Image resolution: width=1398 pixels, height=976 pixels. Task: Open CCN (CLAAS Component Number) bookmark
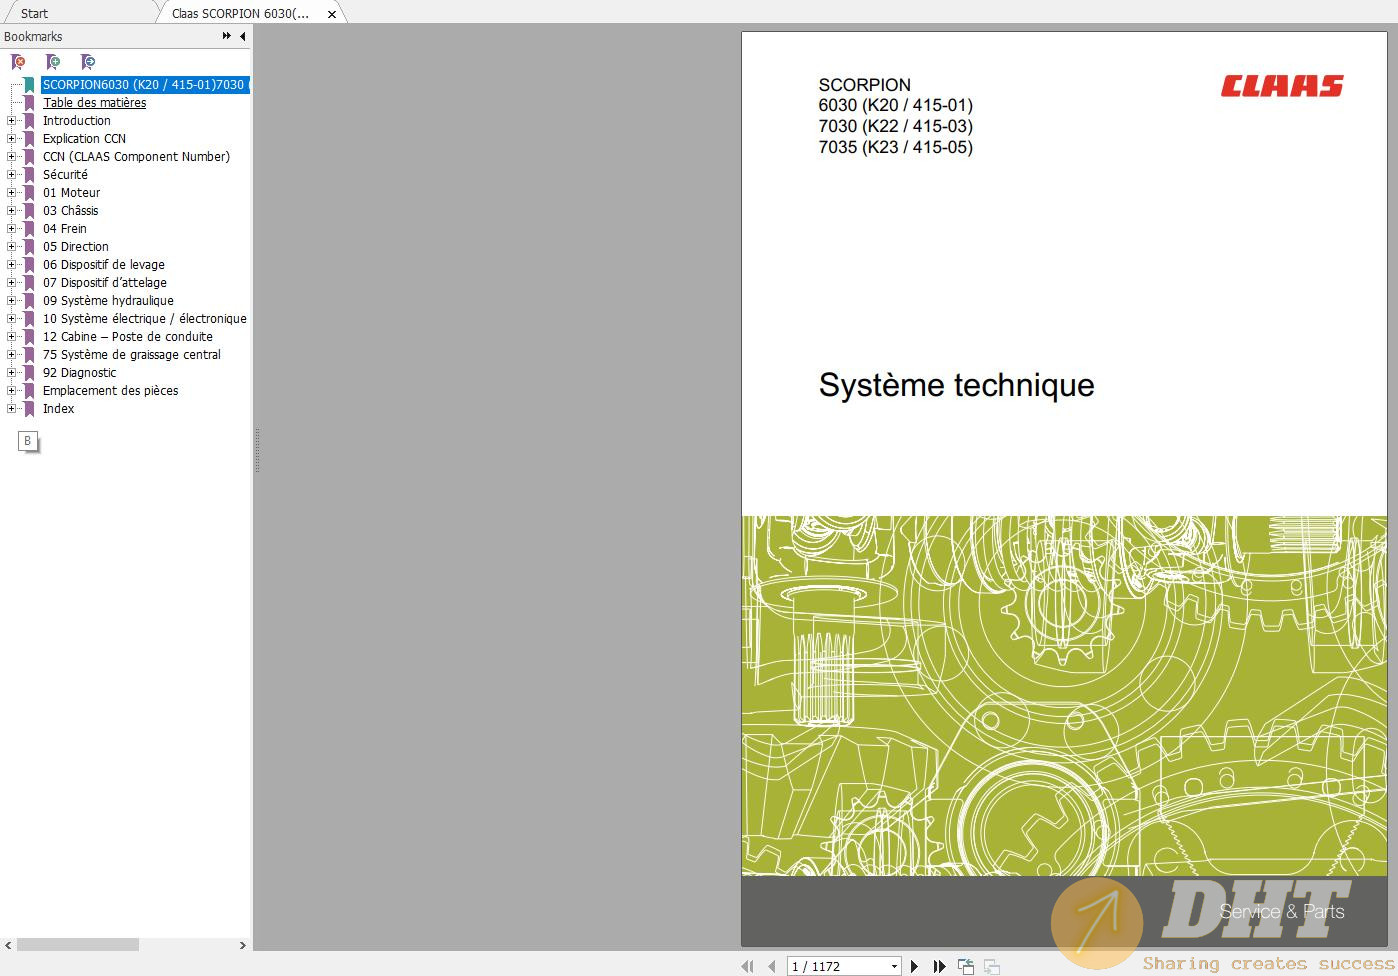pyautogui.click(x=136, y=157)
